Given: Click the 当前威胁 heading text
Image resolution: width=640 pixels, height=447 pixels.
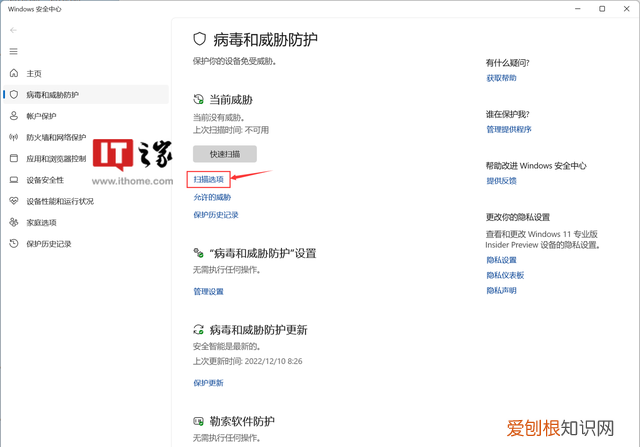Looking at the screenshot, I should (231, 100).
